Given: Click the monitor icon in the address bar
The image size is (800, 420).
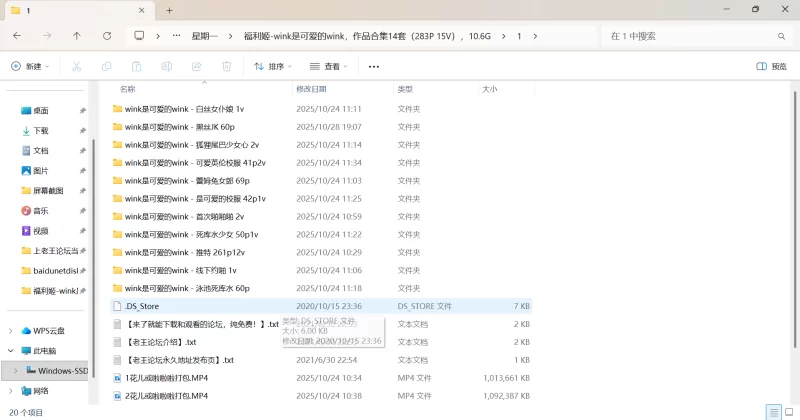Looking at the screenshot, I should pos(139,35).
